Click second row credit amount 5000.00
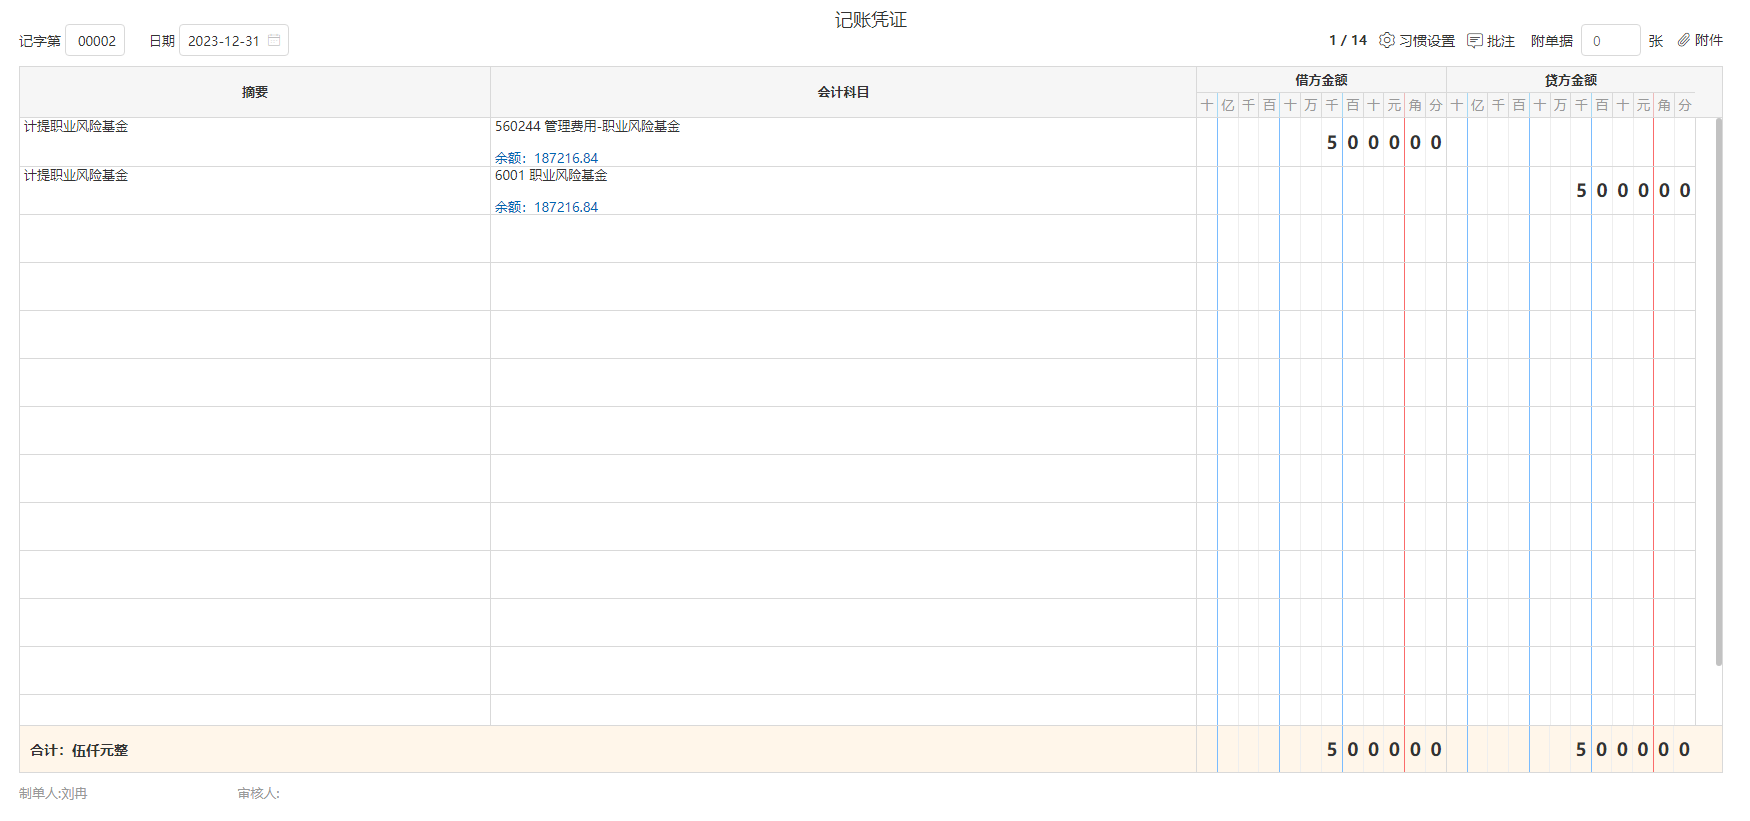 (1633, 191)
